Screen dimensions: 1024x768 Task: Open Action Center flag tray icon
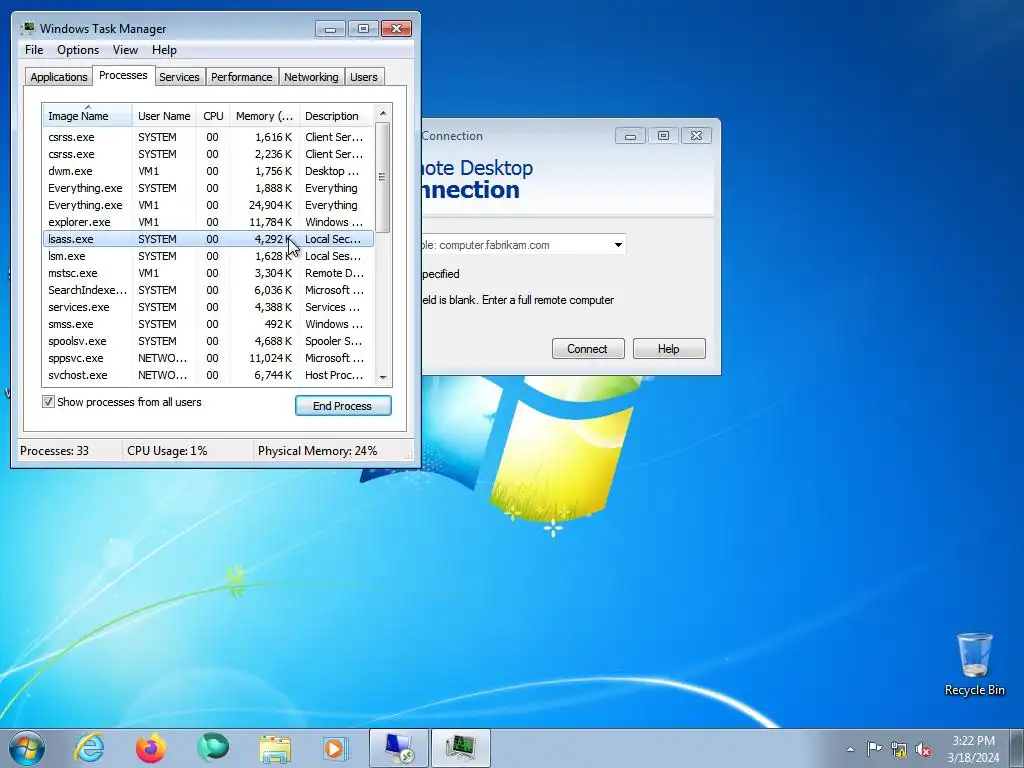(x=874, y=749)
